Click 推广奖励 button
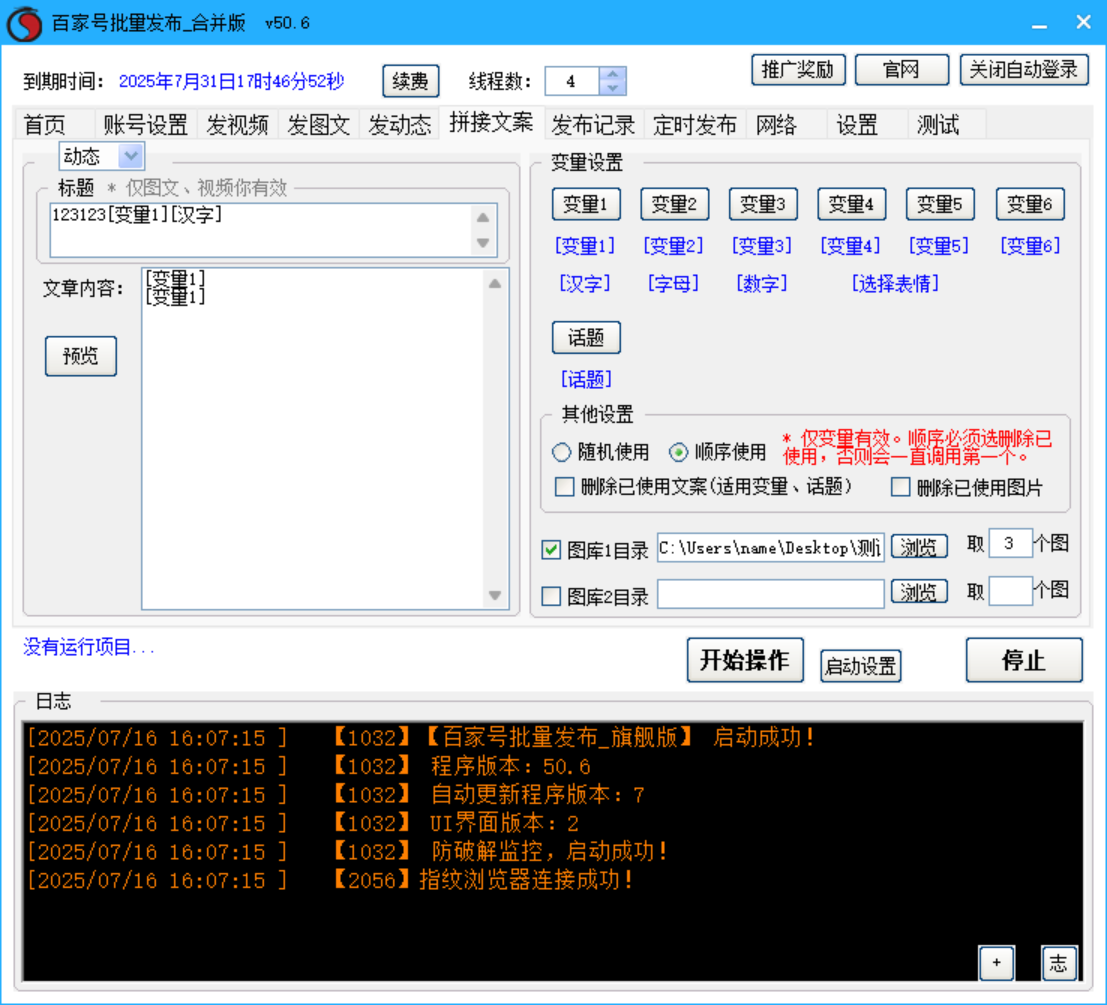 point(798,70)
